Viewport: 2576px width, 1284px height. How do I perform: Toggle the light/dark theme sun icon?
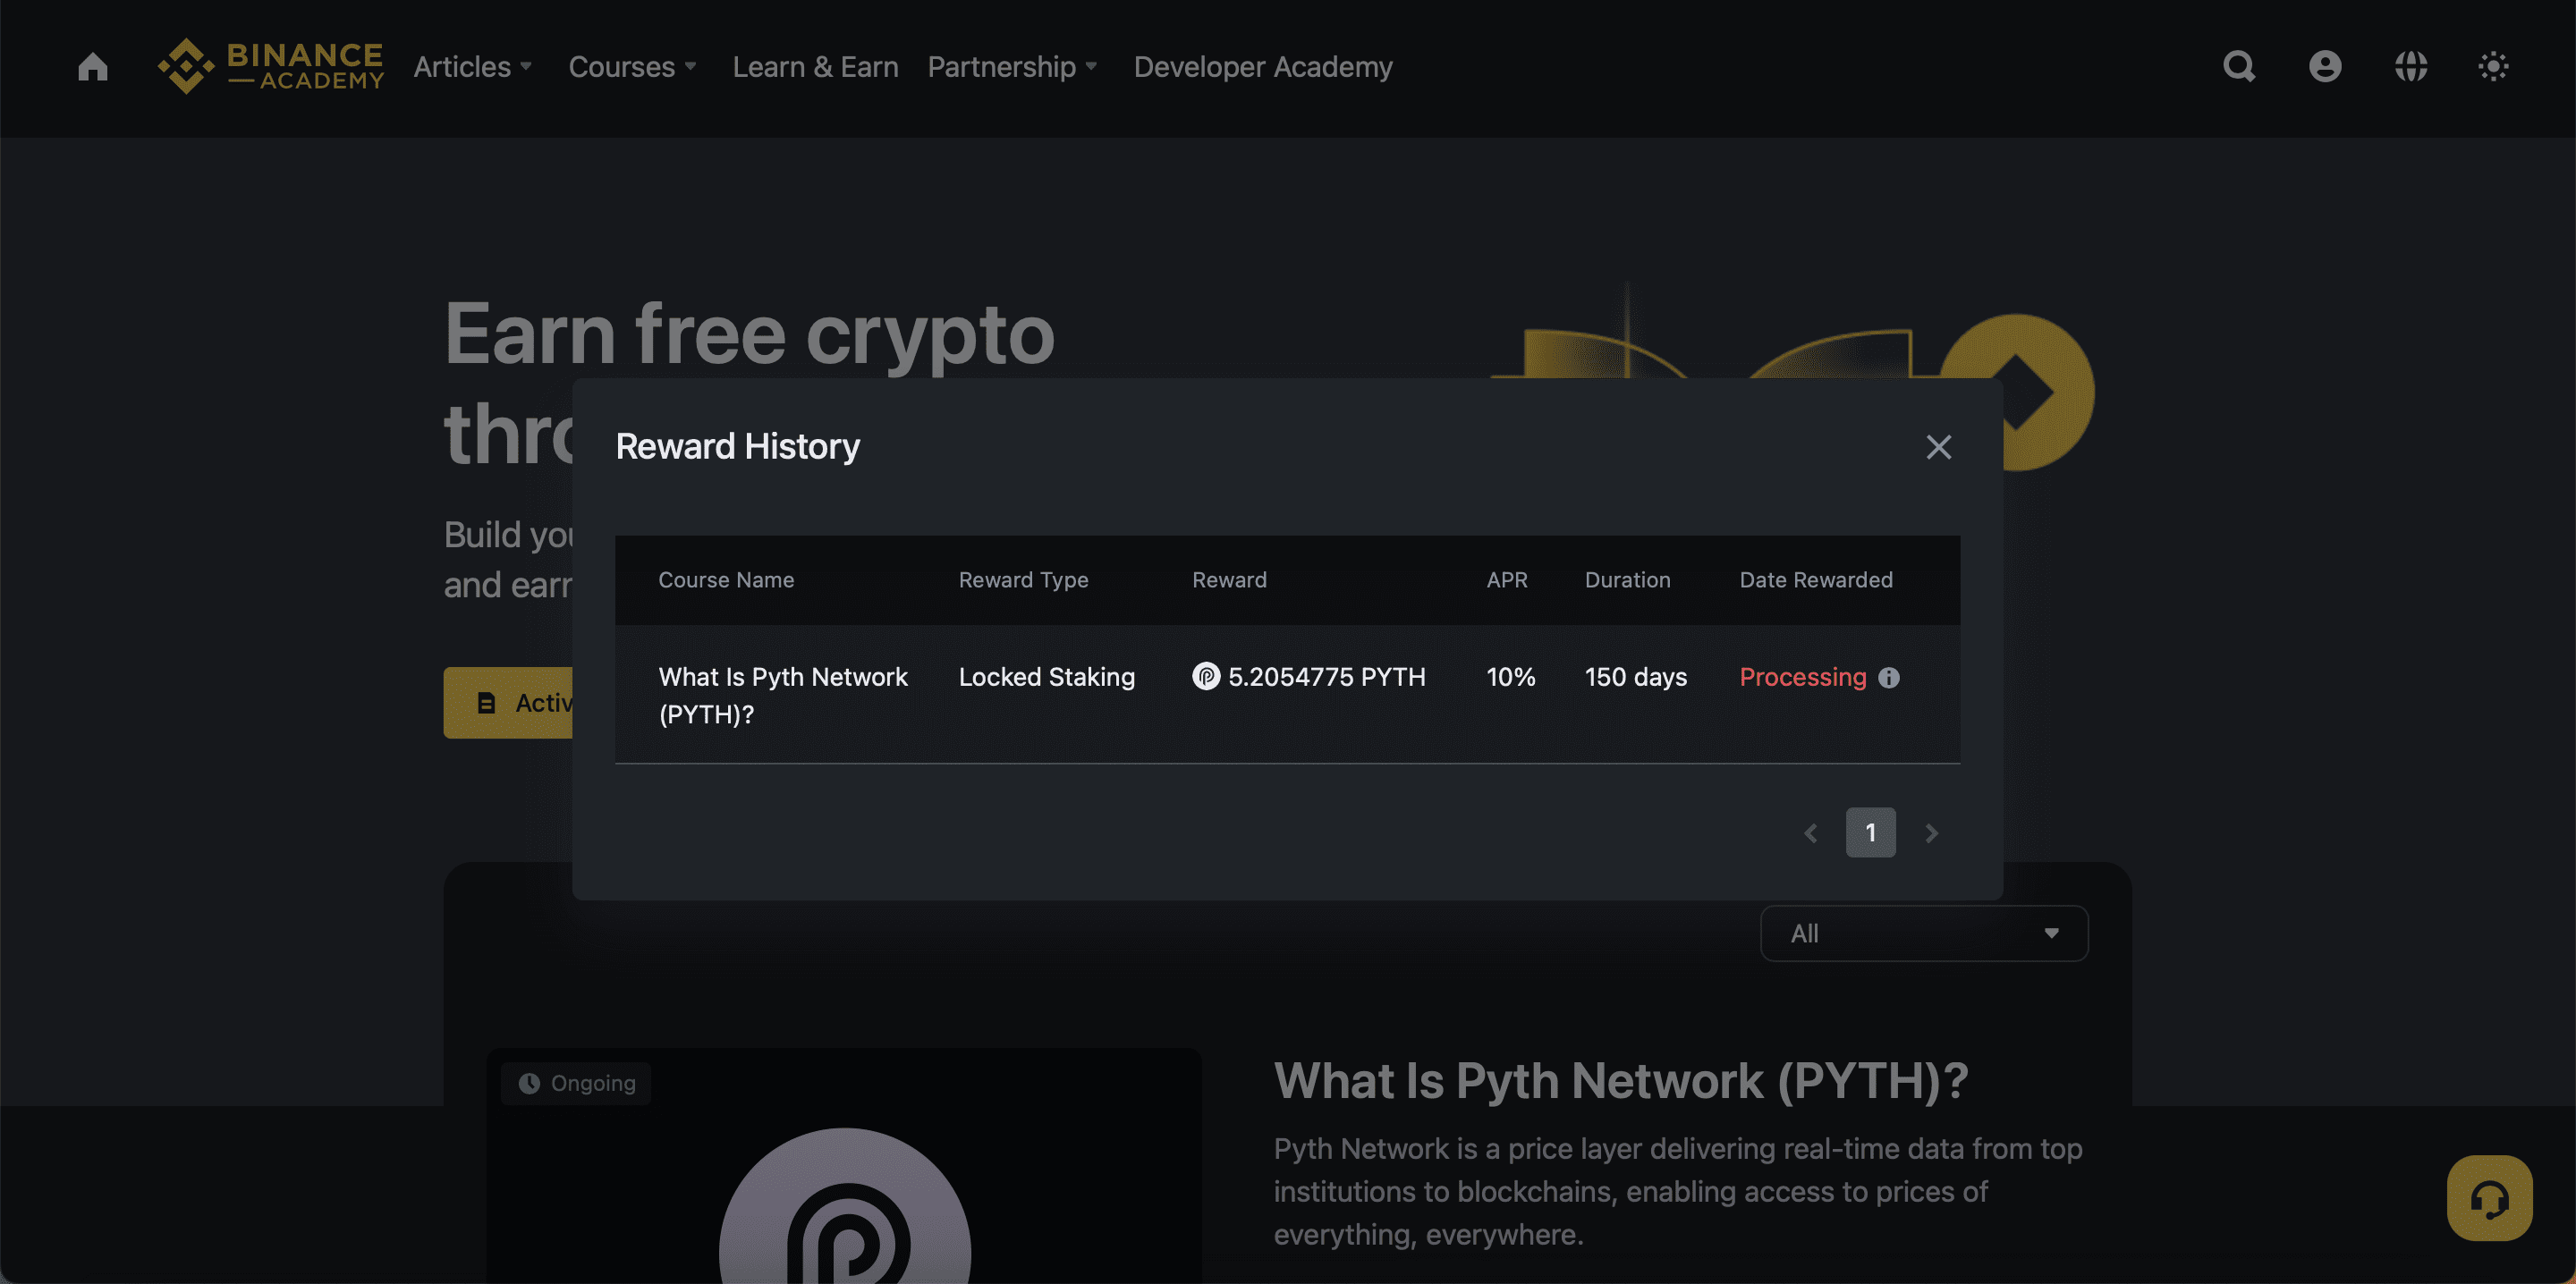pyautogui.click(x=2493, y=67)
